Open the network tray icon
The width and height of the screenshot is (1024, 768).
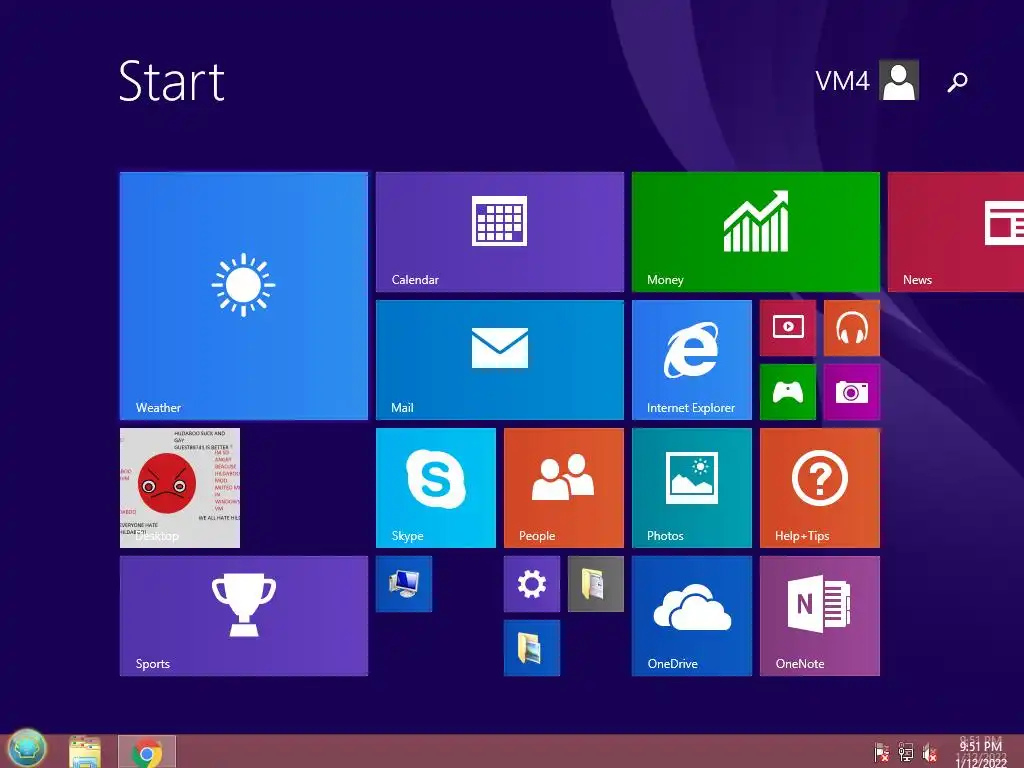coord(906,752)
